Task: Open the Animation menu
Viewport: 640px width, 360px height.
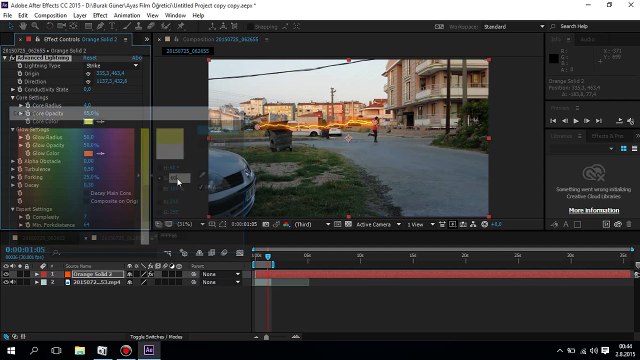Action: coord(127,16)
